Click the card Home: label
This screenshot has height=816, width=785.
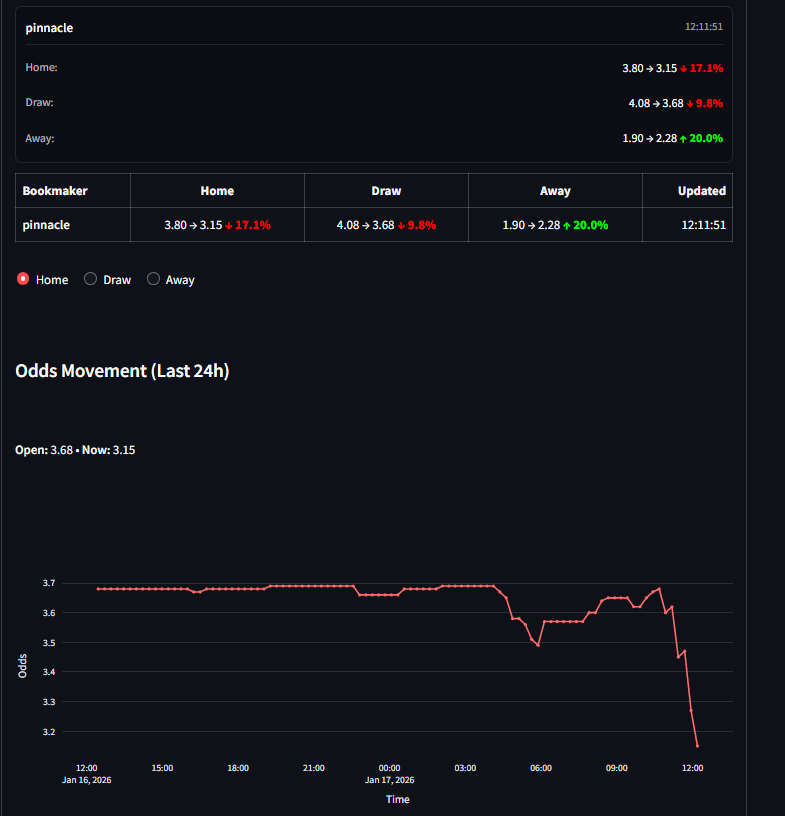[x=42, y=68]
